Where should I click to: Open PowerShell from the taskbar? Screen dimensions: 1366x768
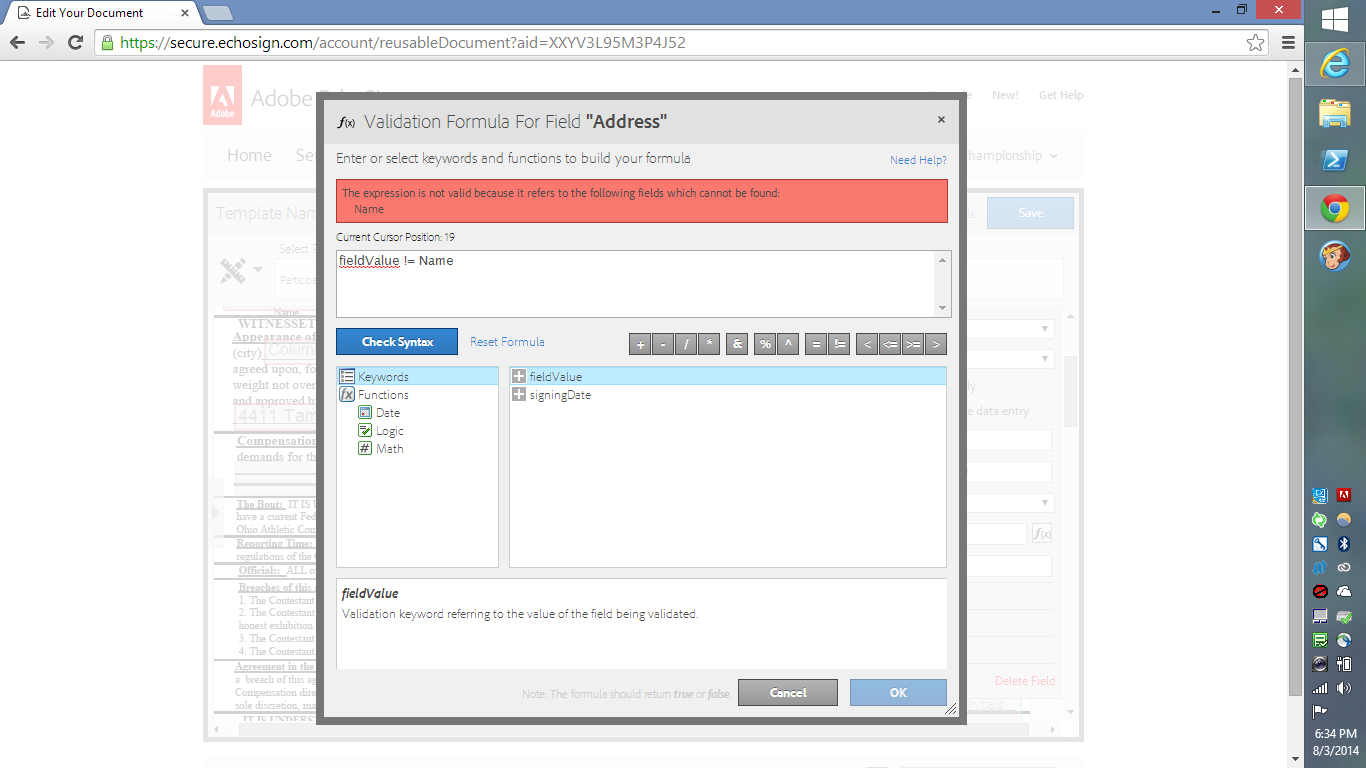tap(1335, 160)
